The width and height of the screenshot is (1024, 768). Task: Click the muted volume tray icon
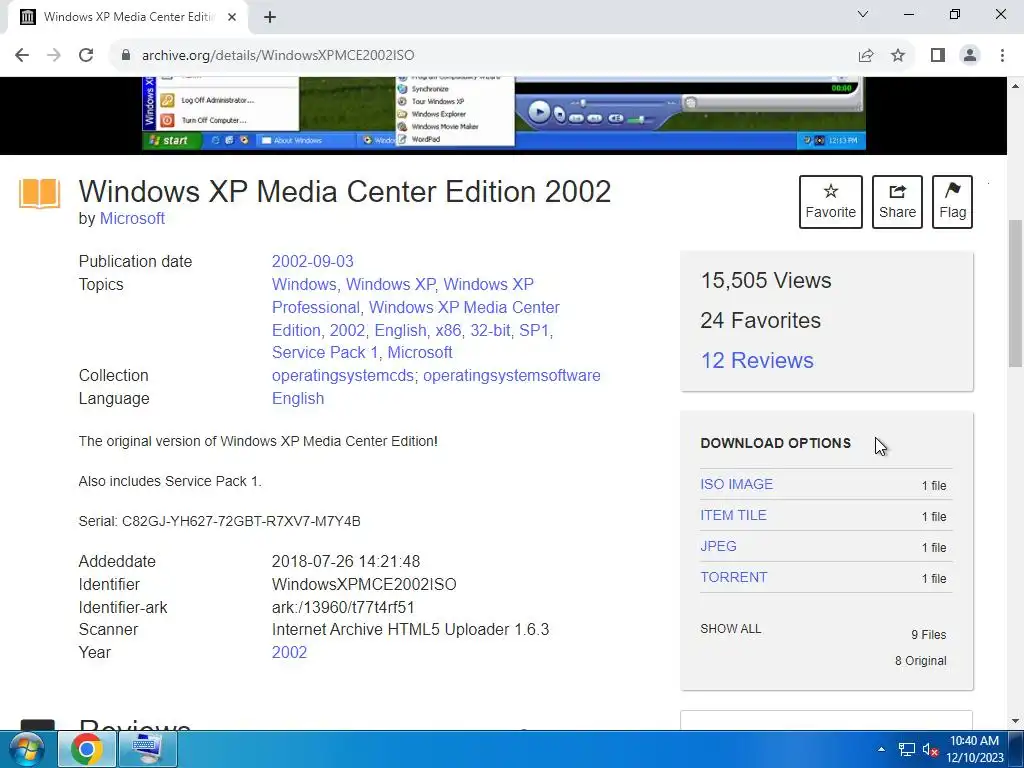930,750
